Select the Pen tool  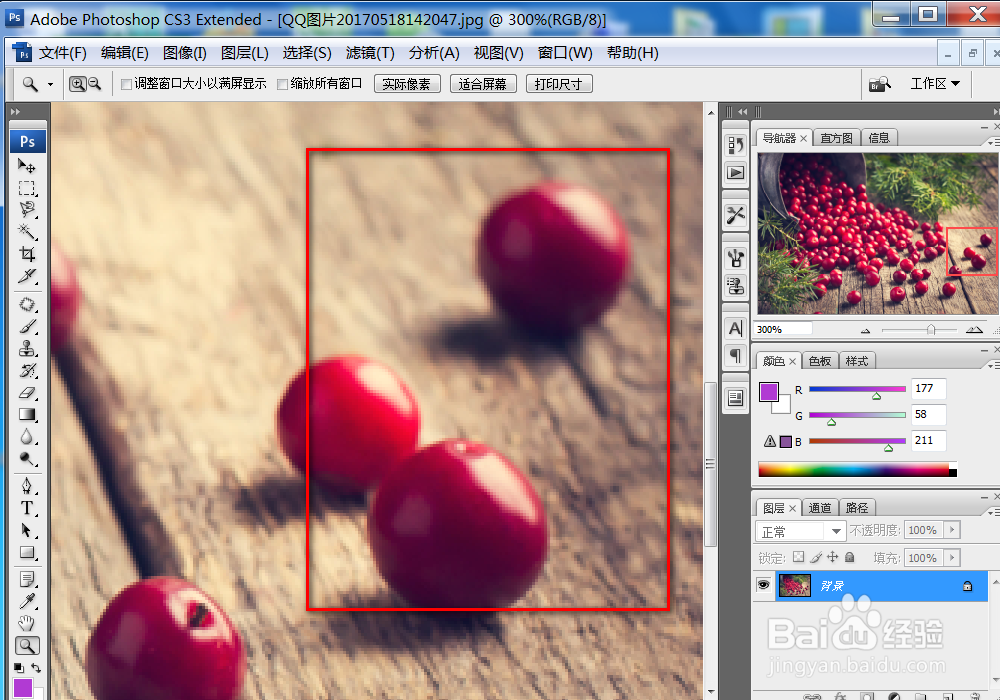[x=27, y=486]
